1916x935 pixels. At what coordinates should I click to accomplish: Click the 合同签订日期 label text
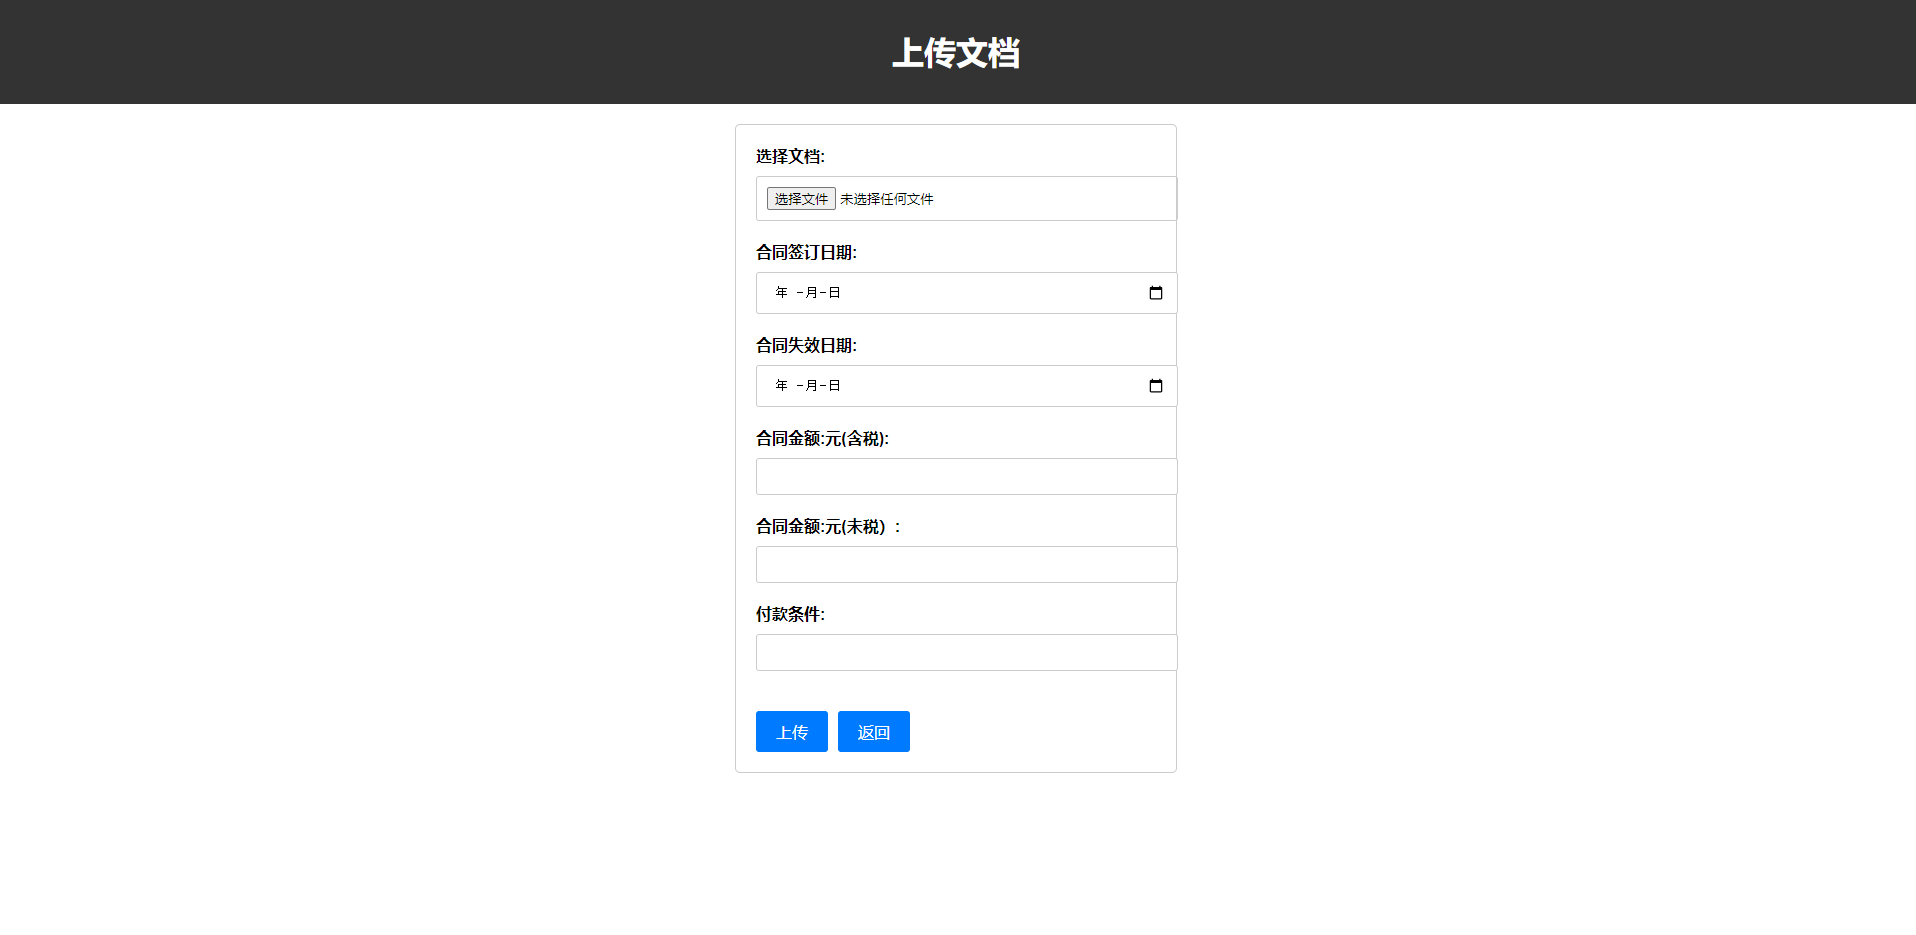click(x=806, y=253)
